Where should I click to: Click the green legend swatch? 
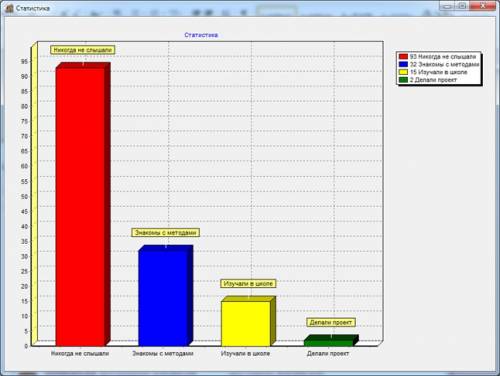[x=403, y=80]
